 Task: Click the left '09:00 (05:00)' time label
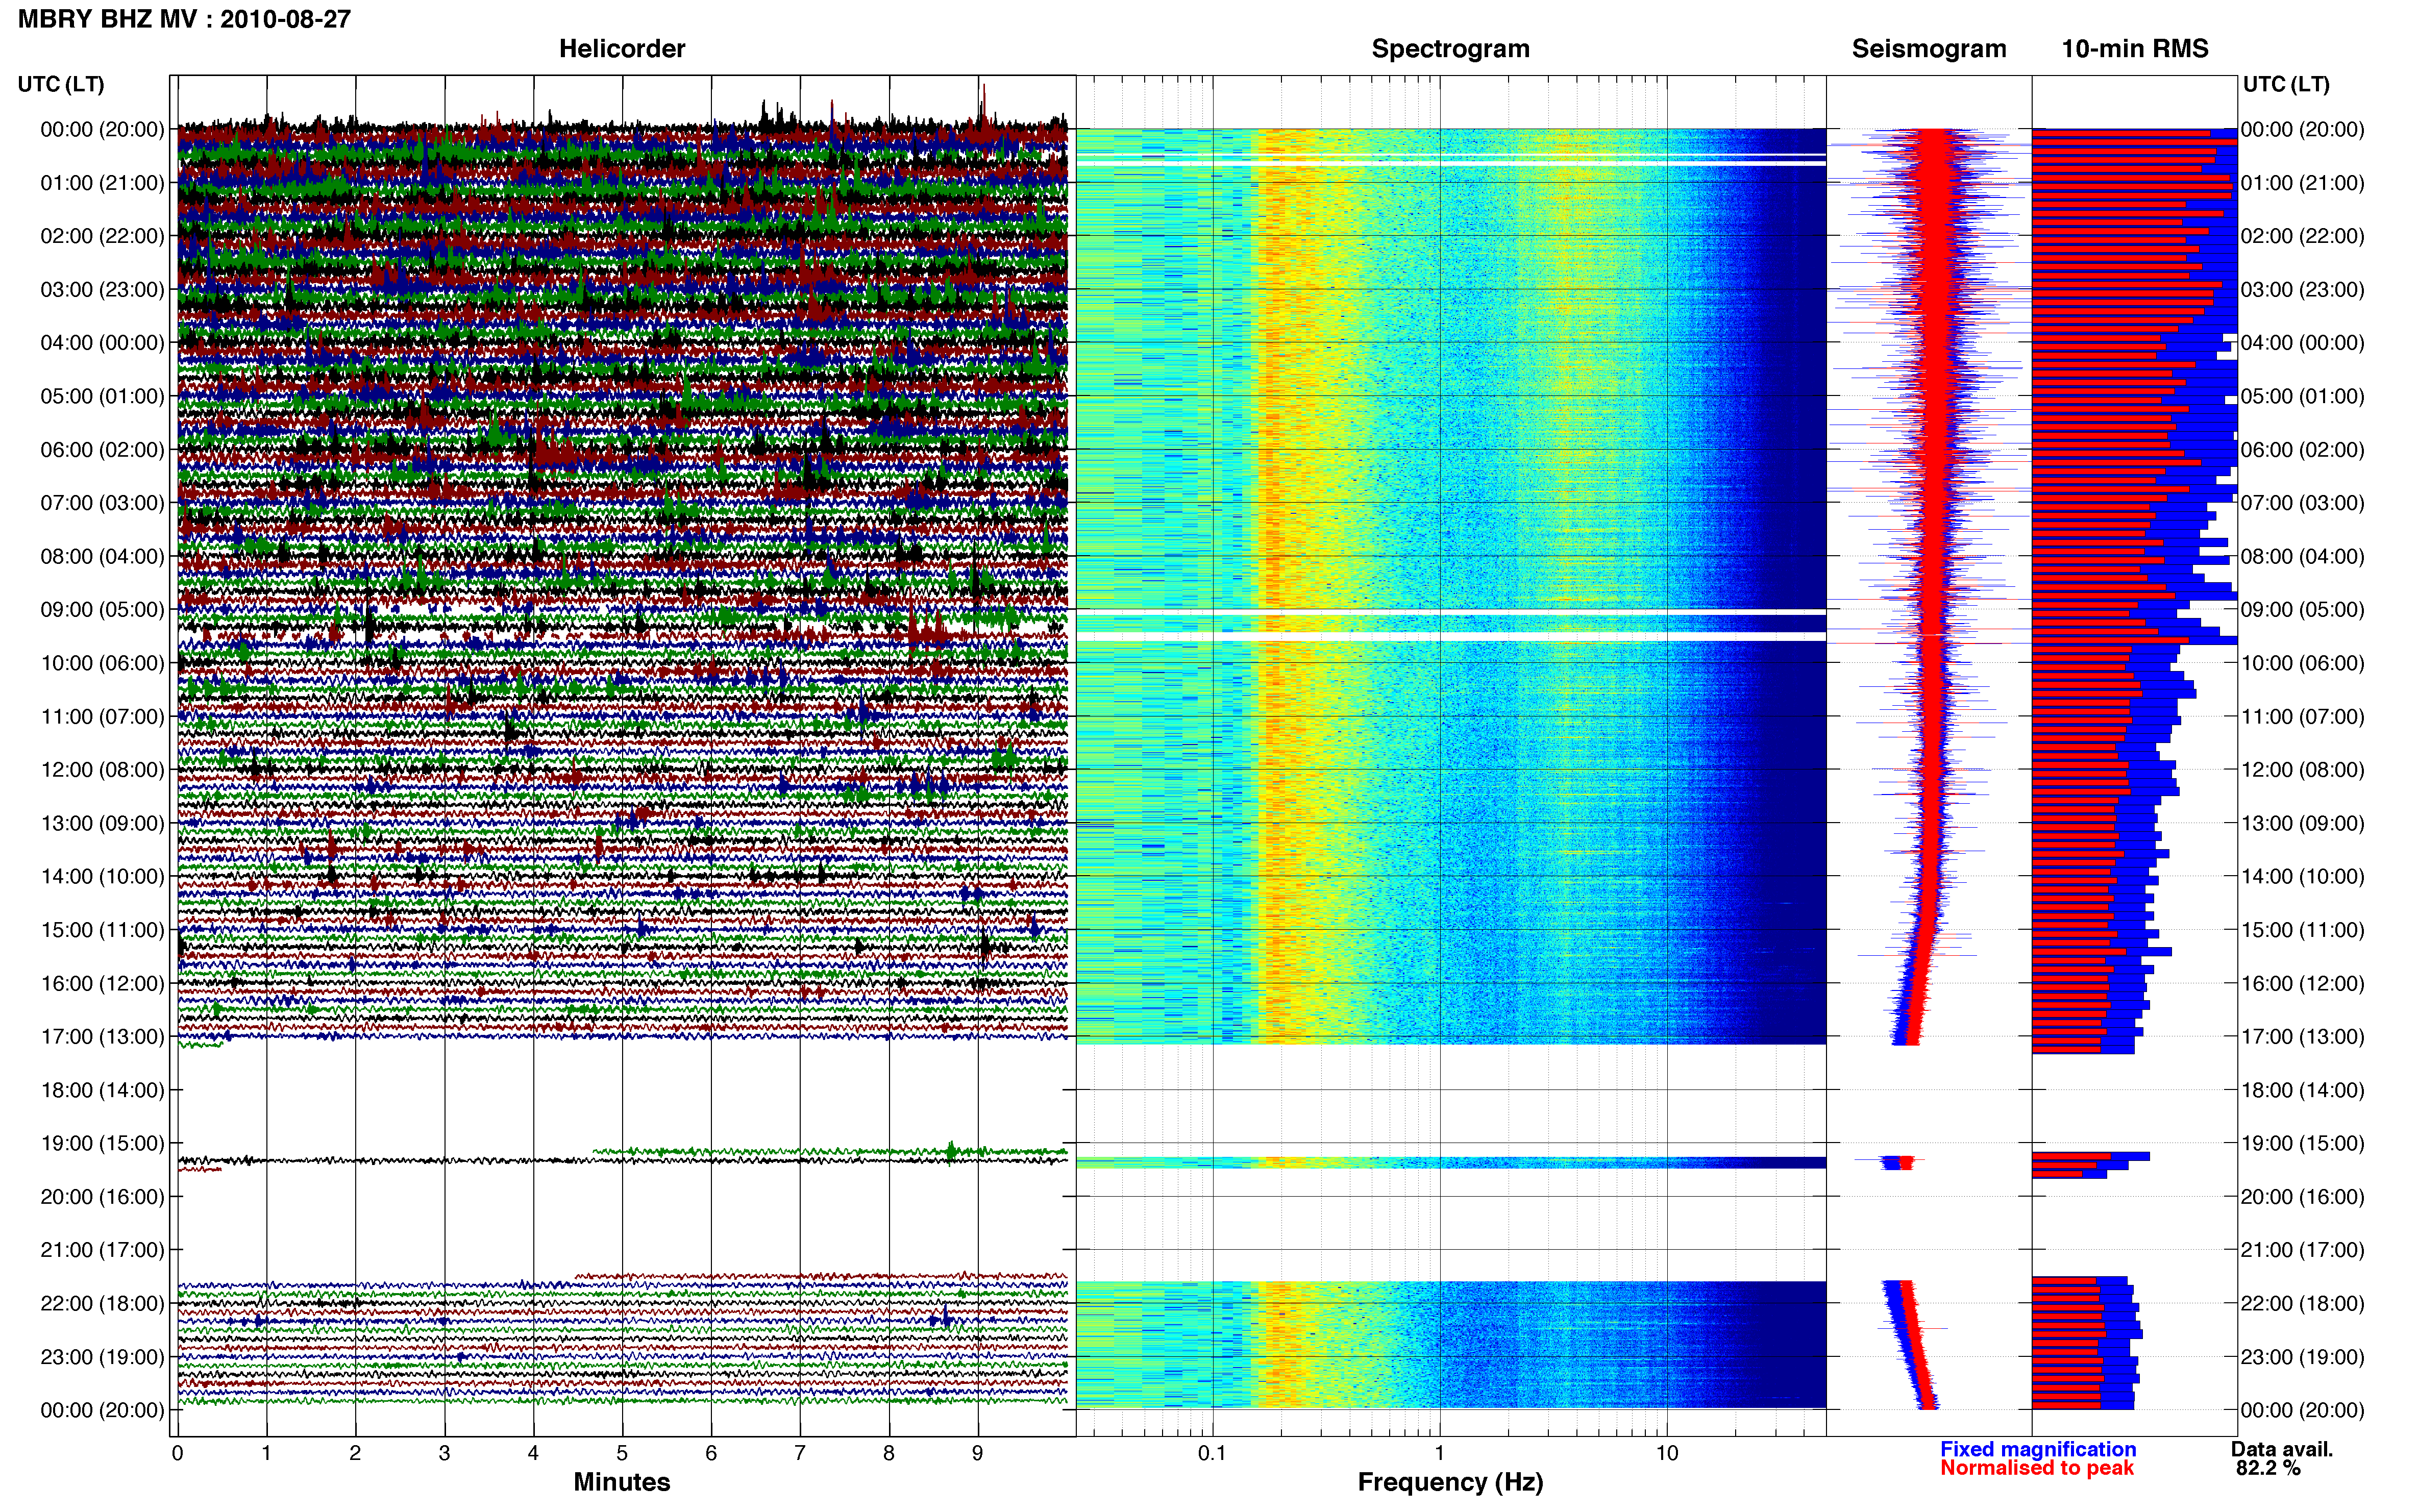click(102, 610)
